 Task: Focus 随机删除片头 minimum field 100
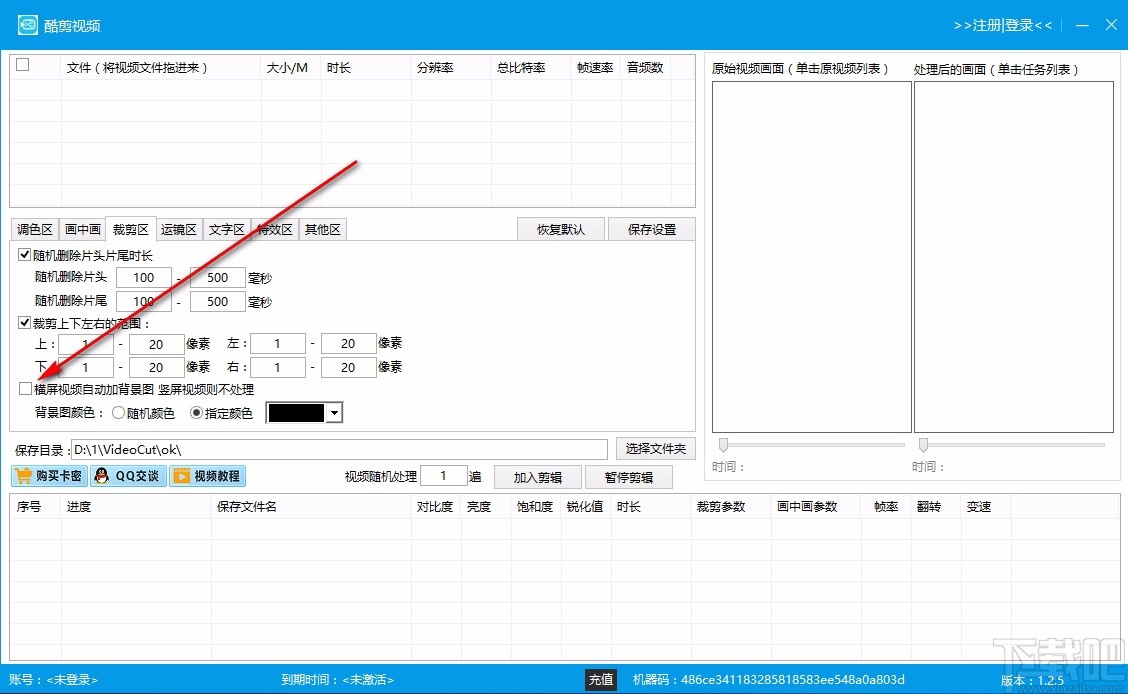(144, 278)
